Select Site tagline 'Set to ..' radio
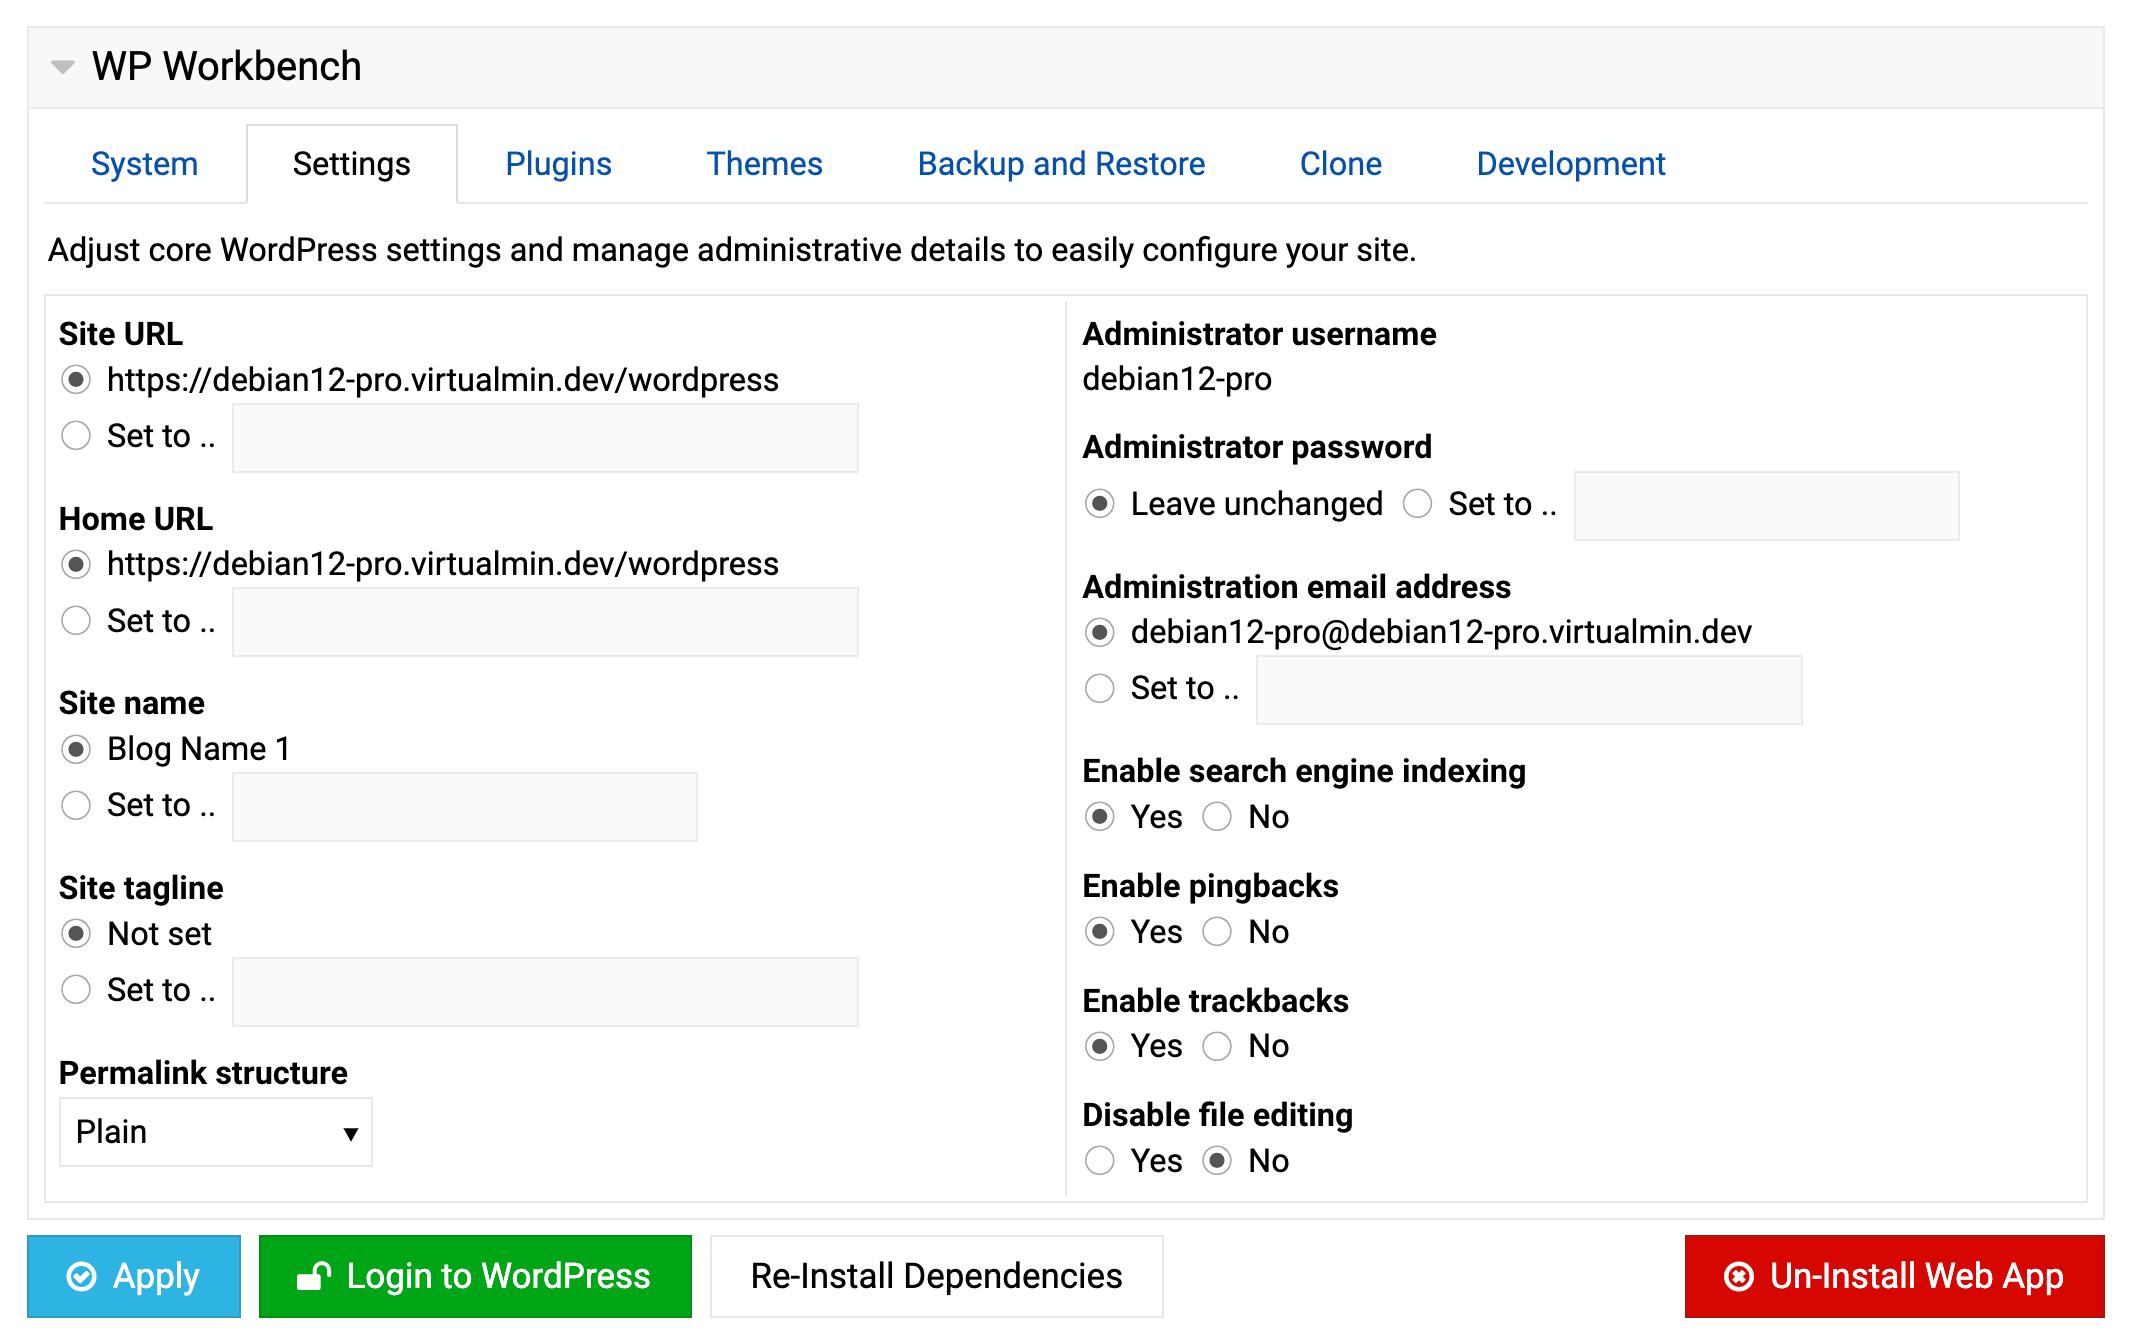The height and width of the screenshot is (1342, 2132). pos(76,990)
